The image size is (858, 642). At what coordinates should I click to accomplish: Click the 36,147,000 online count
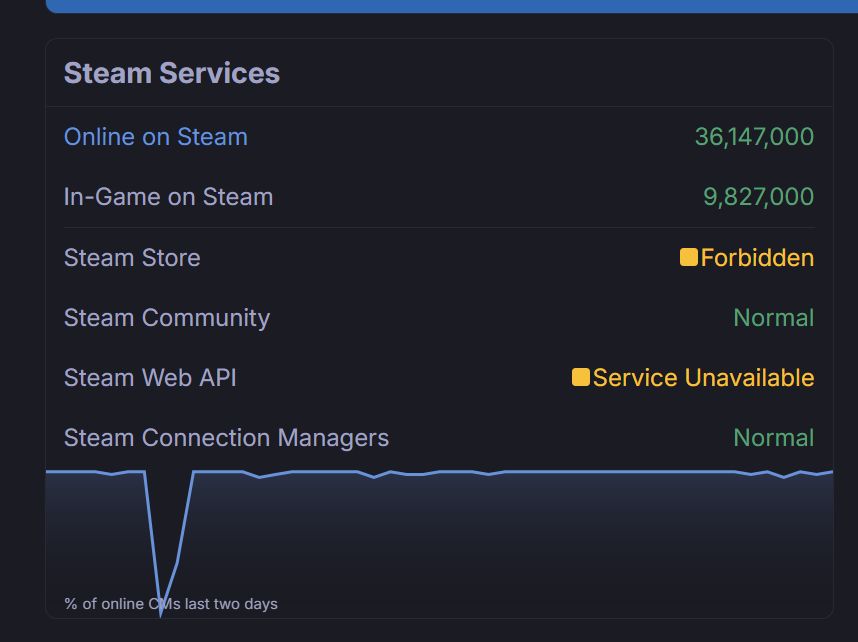point(754,137)
